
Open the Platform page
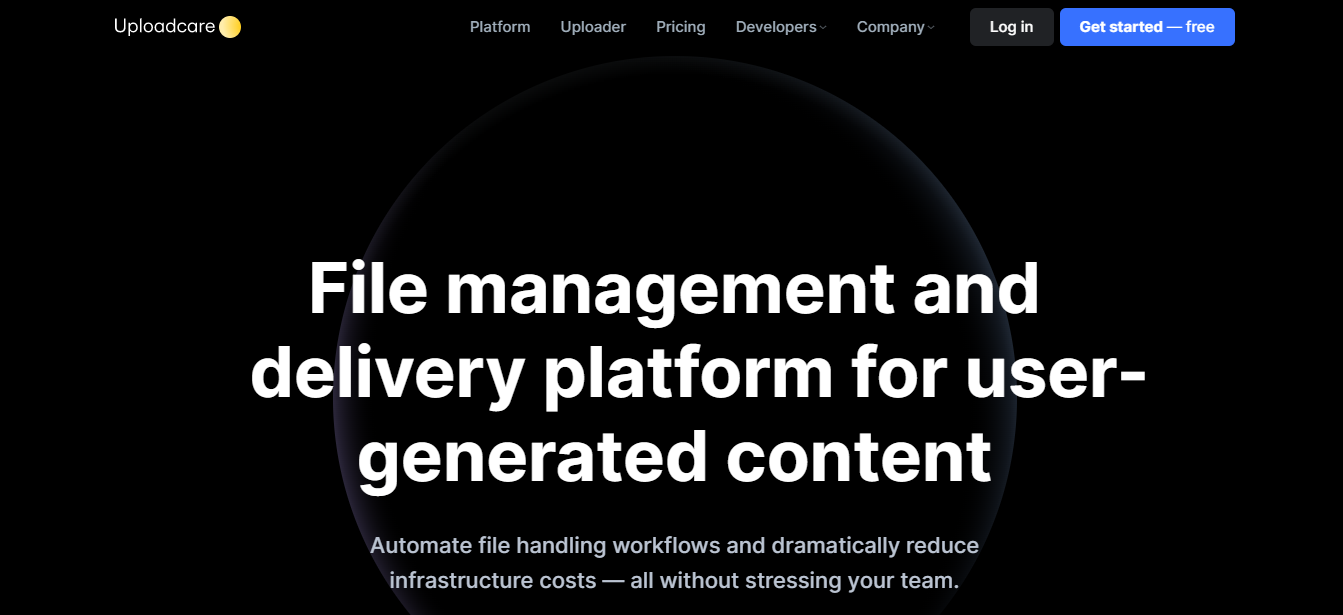[x=500, y=27]
